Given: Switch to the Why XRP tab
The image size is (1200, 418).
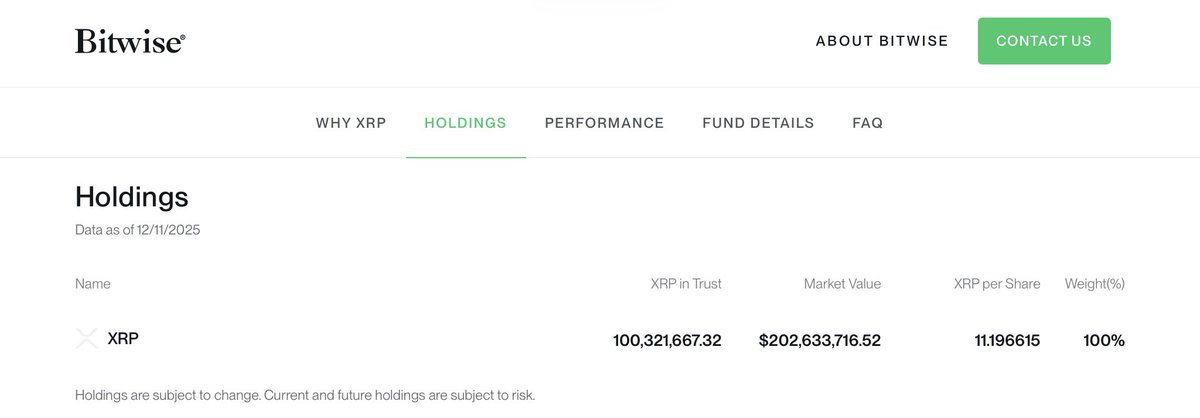Looking at the screenshot, I should pos(351,123).
